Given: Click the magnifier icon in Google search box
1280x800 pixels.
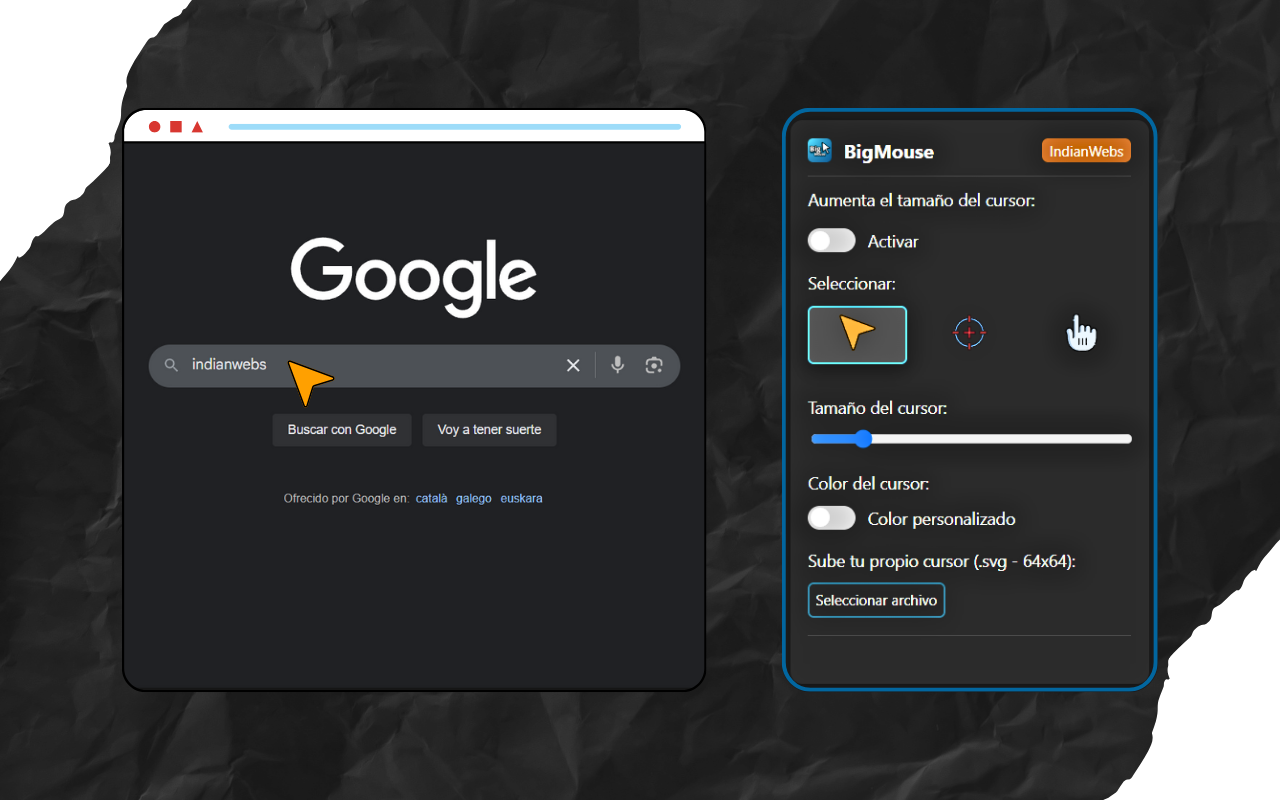Looking at the screenshot, I should [171, 366].
